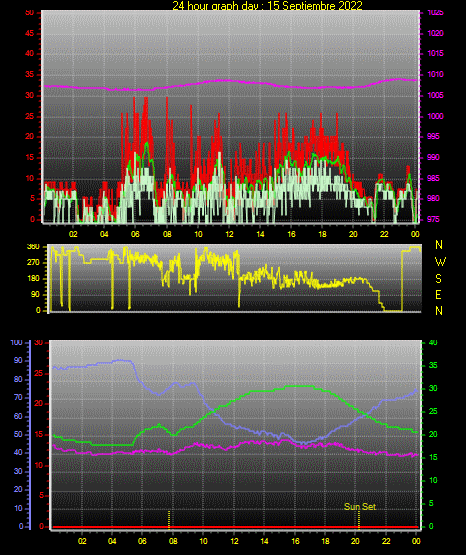
Task: Click the 180 wind direction axis label
Action: 34,279
